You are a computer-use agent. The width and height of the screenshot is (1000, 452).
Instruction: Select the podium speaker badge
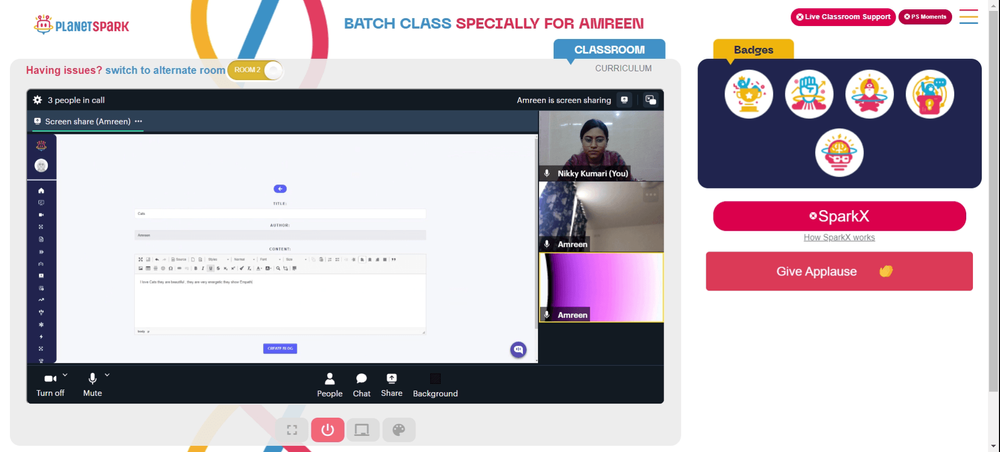point(930,94)
